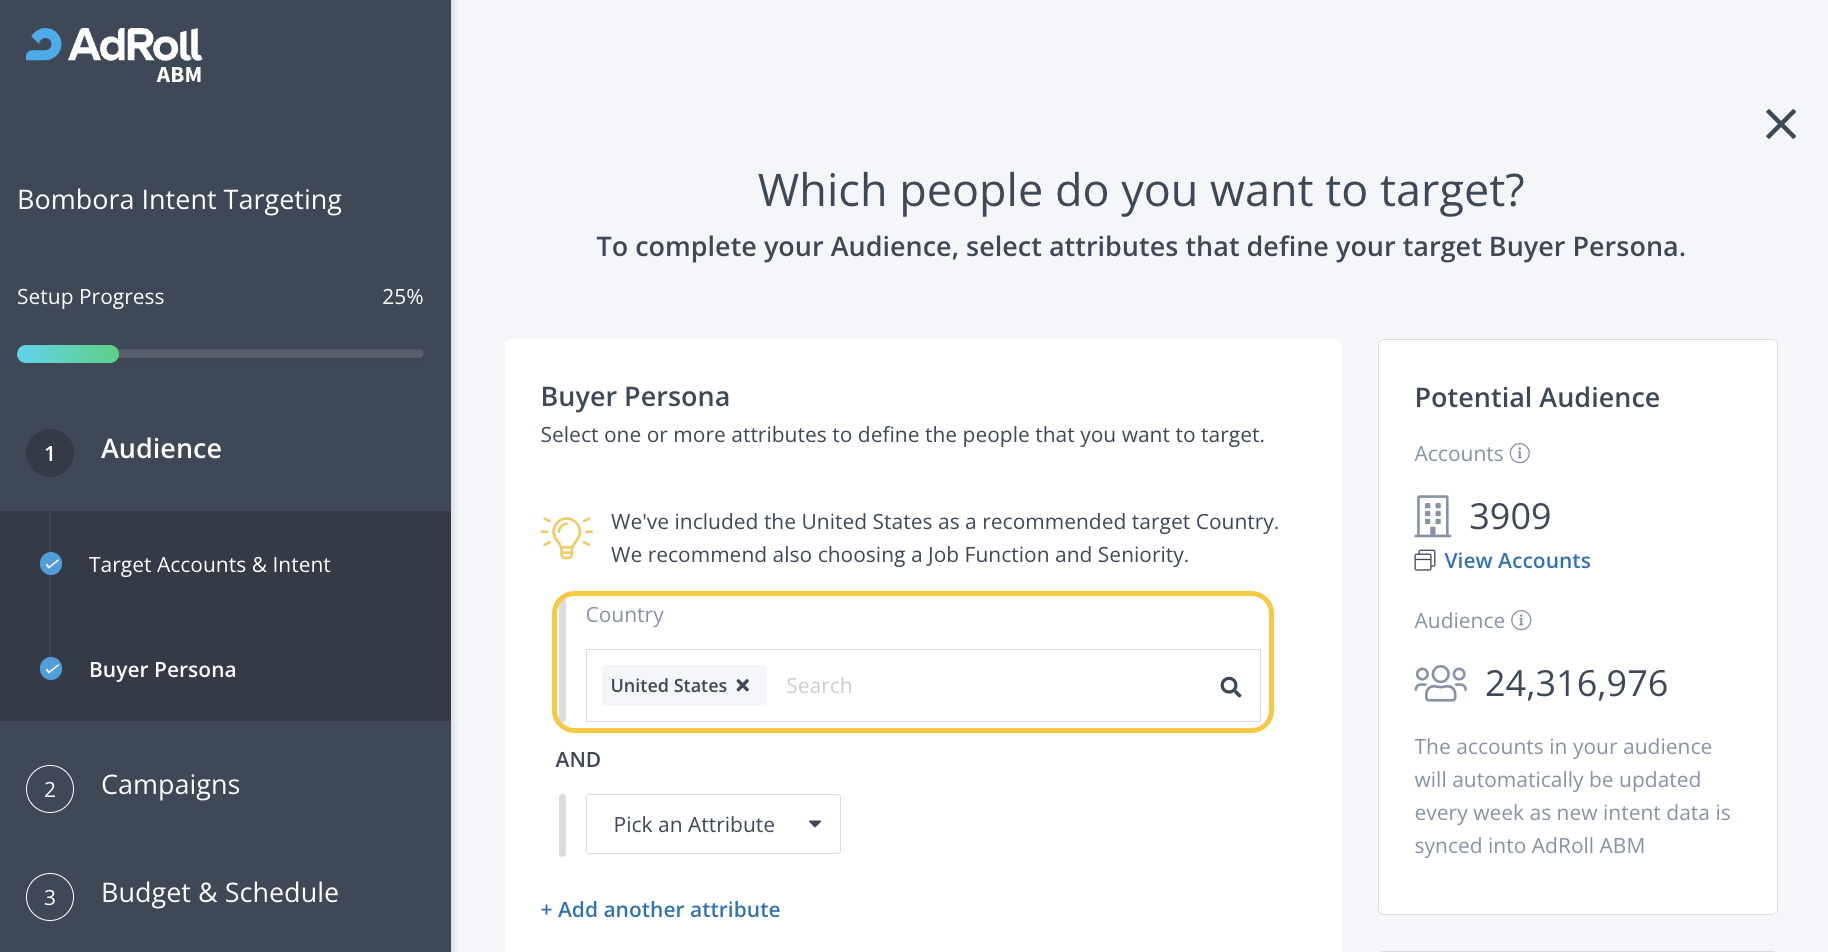Click the Setup Progress bar

pos(220,353)
